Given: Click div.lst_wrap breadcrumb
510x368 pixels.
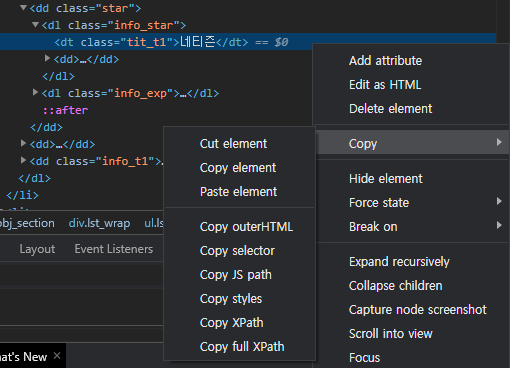Looking at the screenshot, I should 99,223.
